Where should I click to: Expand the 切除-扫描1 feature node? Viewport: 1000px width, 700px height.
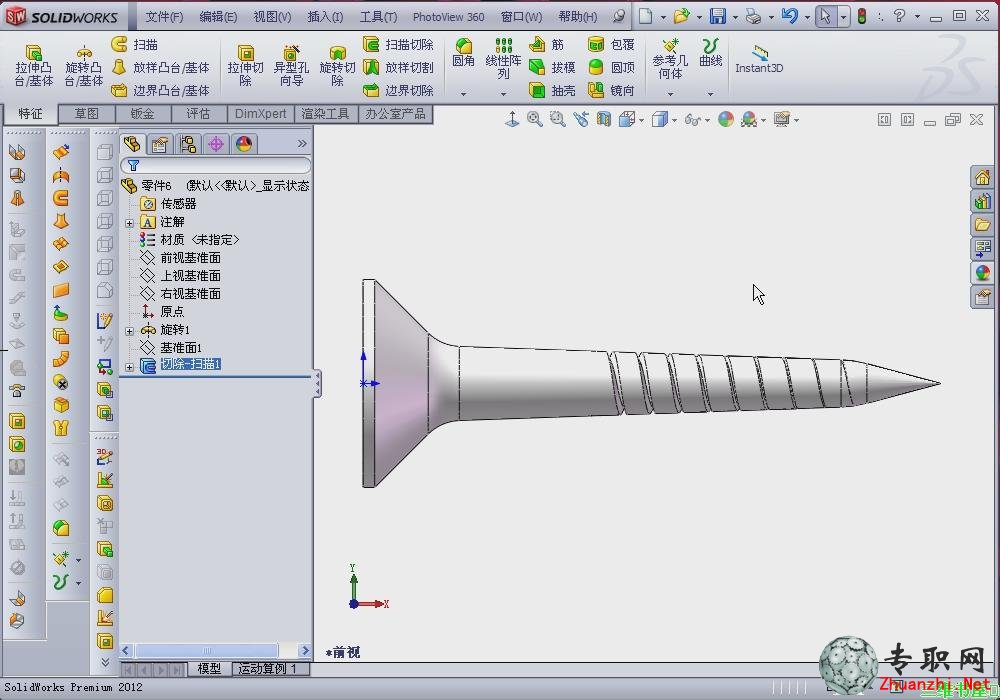click(x=129, y=367)
